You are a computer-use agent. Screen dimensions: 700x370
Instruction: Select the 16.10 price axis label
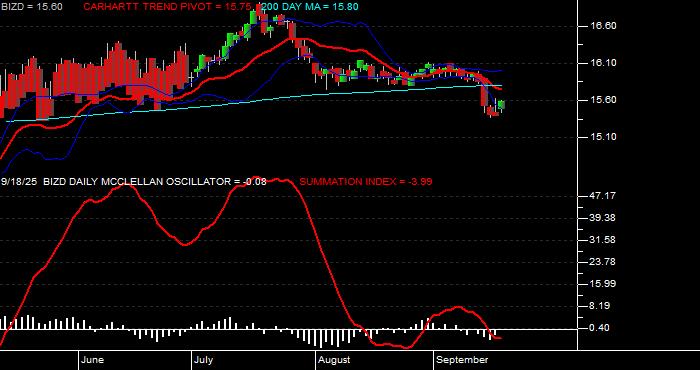tap(603, 63)
